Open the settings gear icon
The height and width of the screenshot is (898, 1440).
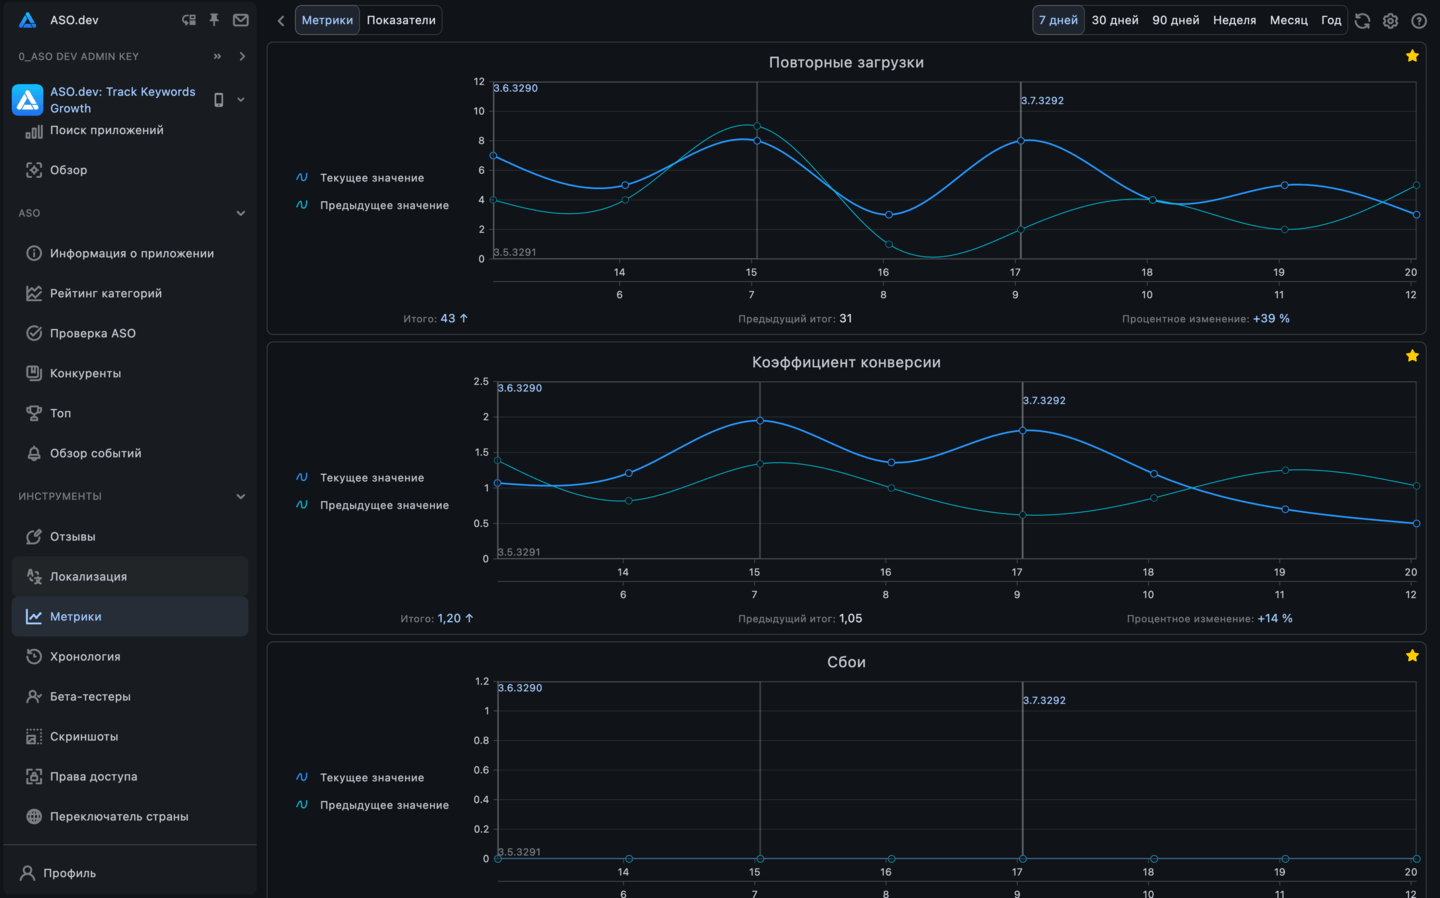tap(1390, 20)
